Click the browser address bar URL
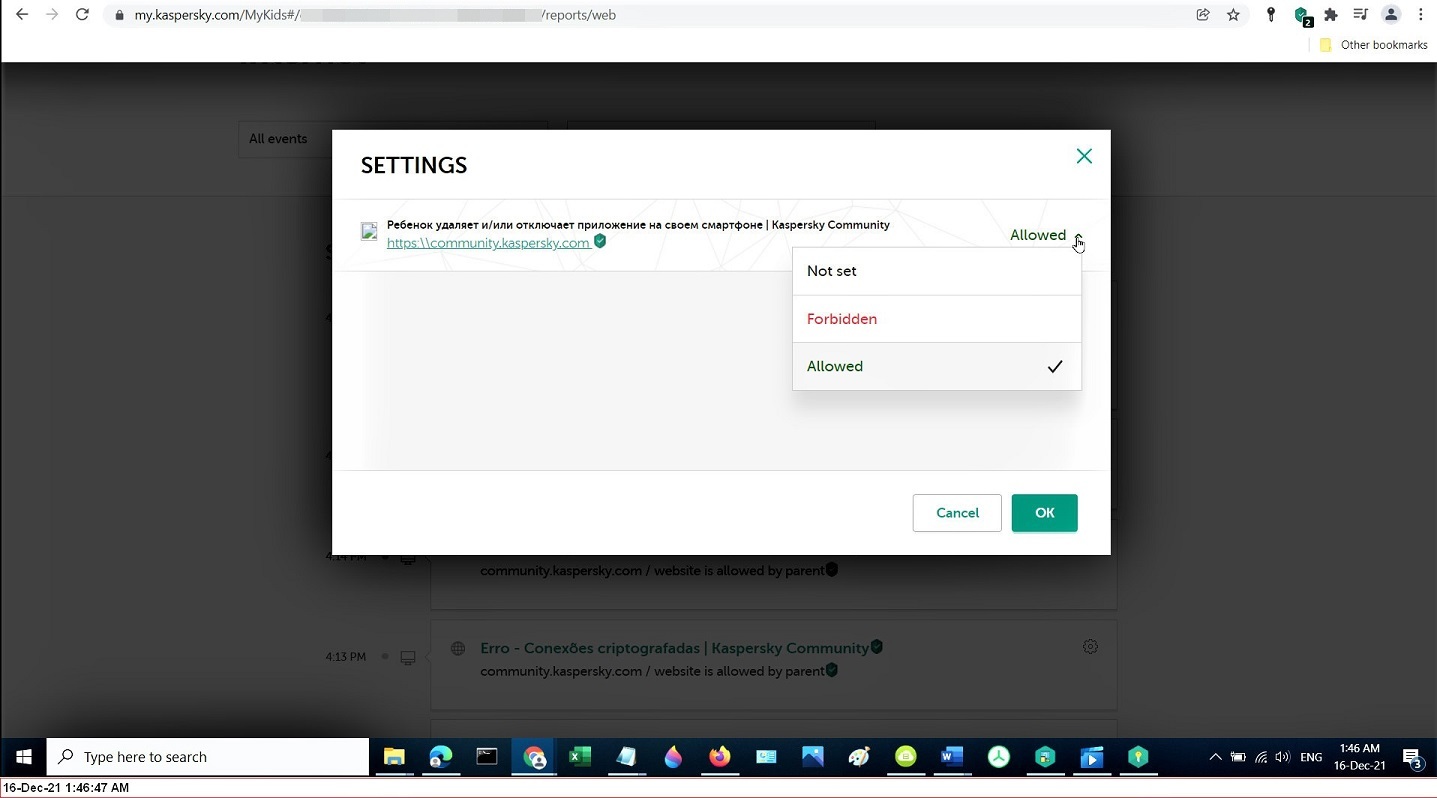 (375, 15)
